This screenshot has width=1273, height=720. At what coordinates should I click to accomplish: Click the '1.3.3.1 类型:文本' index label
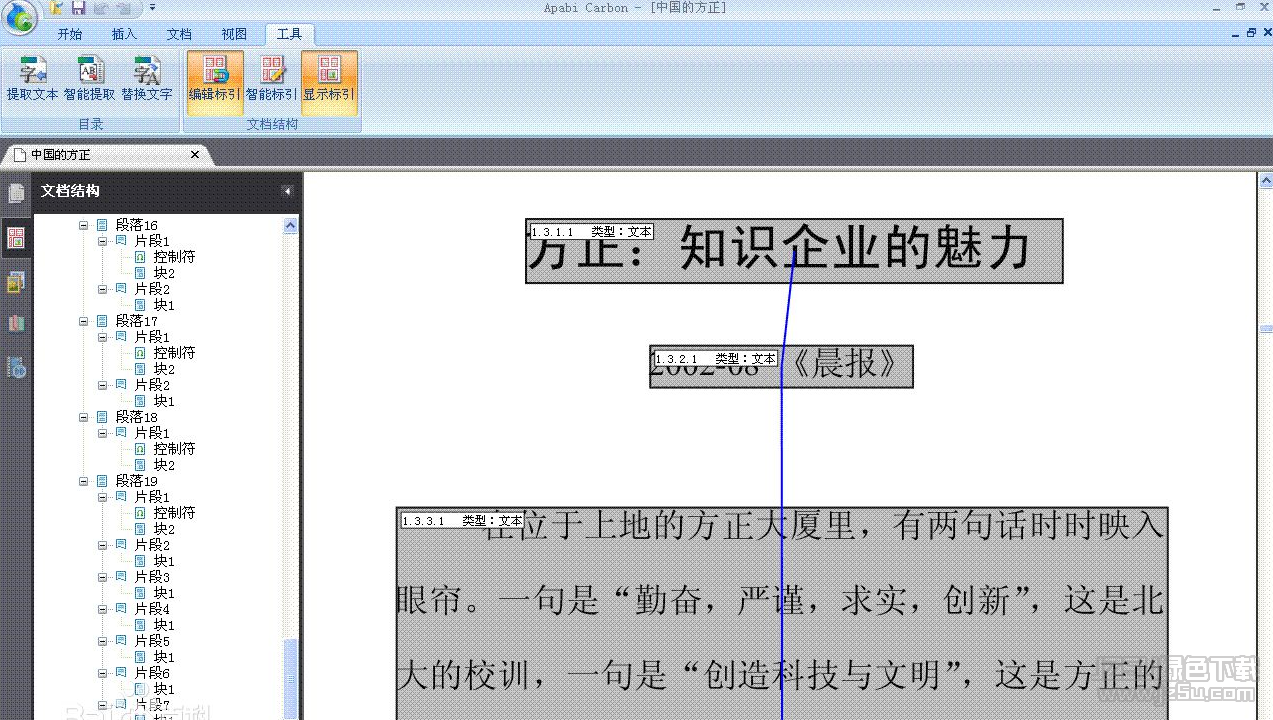(x=463, y=521)
